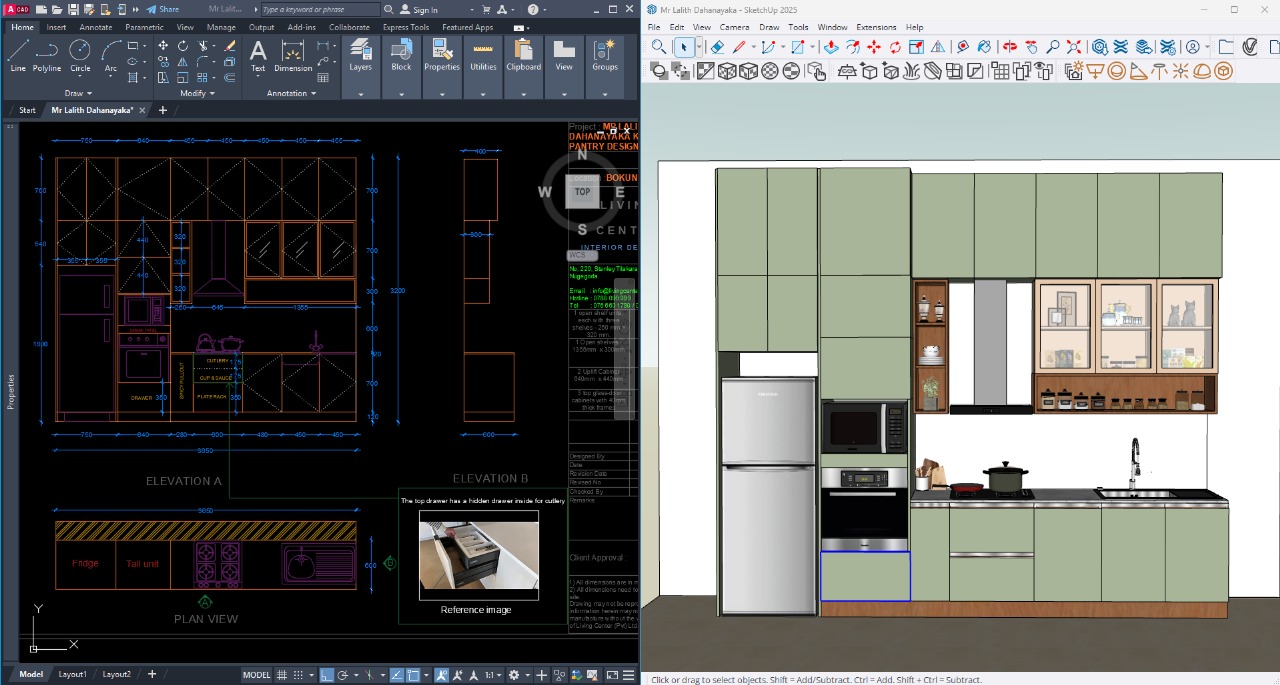Toggle polar tracking in status bar
Viewport: 1280px width, 685px height.
pos(343,675)
